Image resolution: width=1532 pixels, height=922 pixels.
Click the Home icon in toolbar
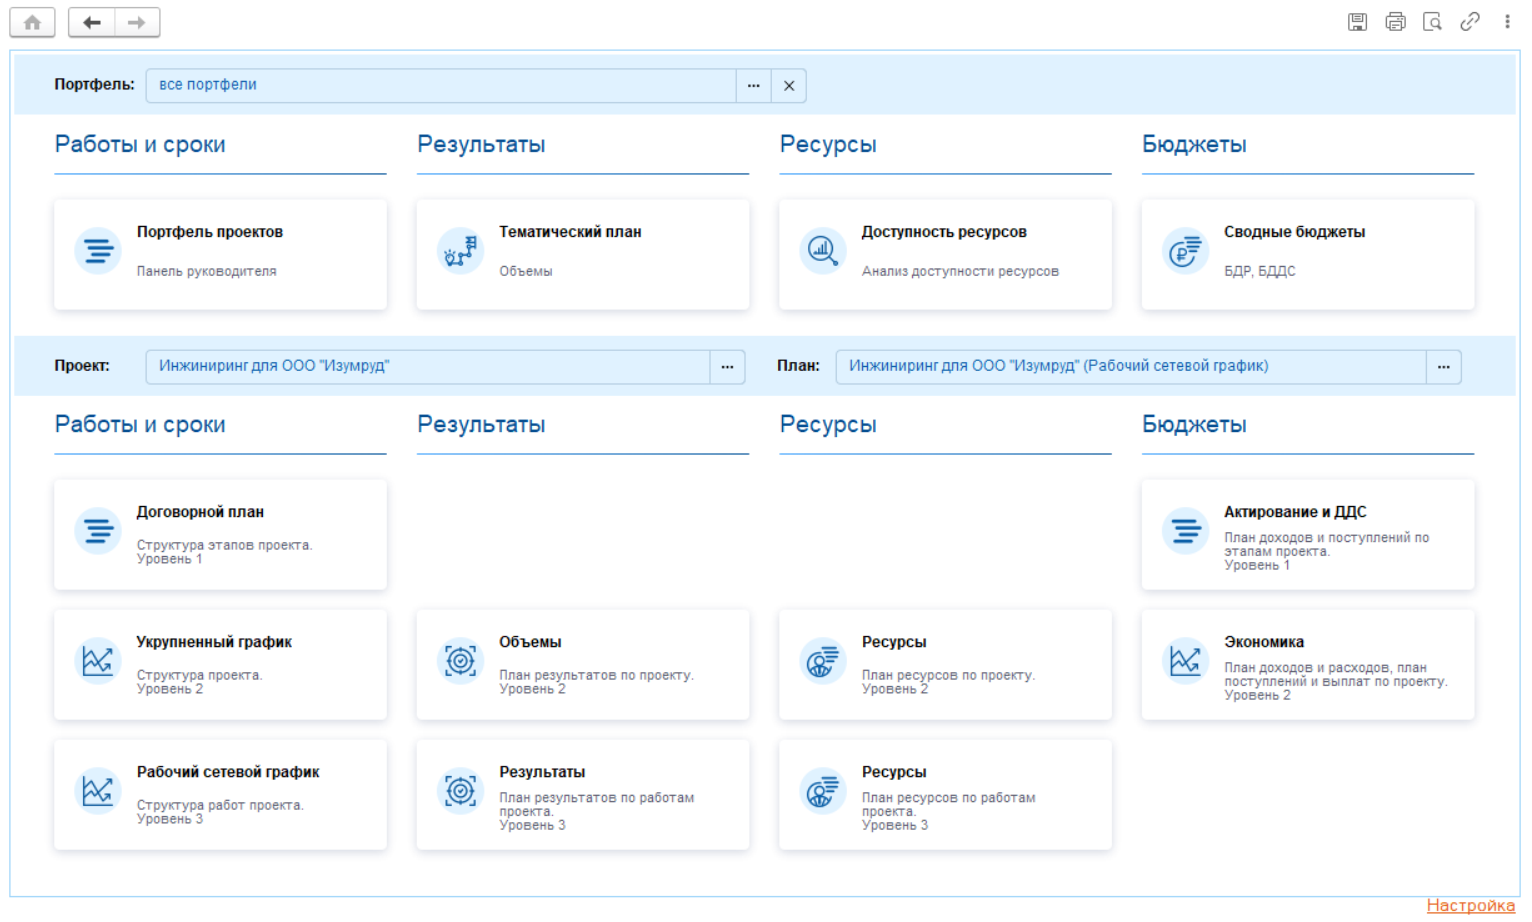pyautogui.click(x=32, y=22)
